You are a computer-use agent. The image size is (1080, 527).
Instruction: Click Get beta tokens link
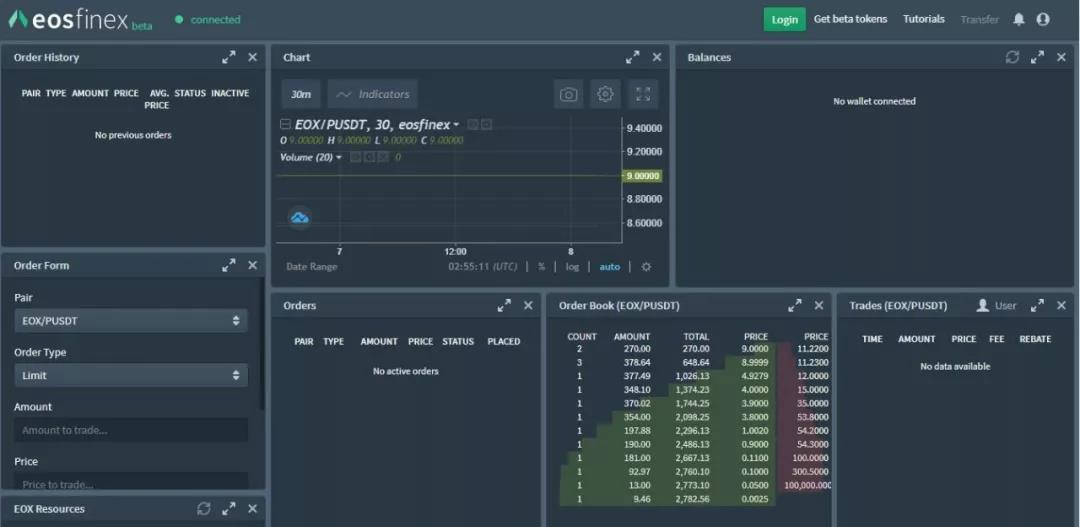(851, 19)
